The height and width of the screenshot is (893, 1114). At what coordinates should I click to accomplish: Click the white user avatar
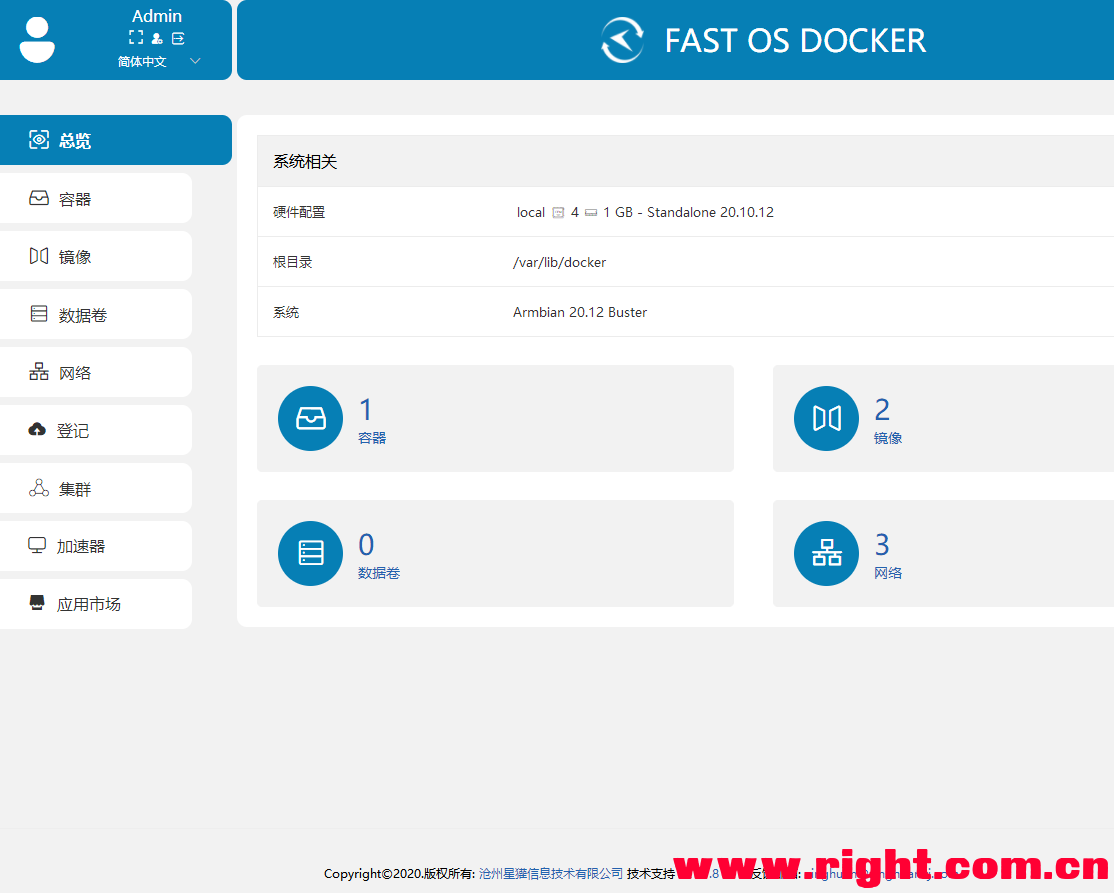[37, 40]
